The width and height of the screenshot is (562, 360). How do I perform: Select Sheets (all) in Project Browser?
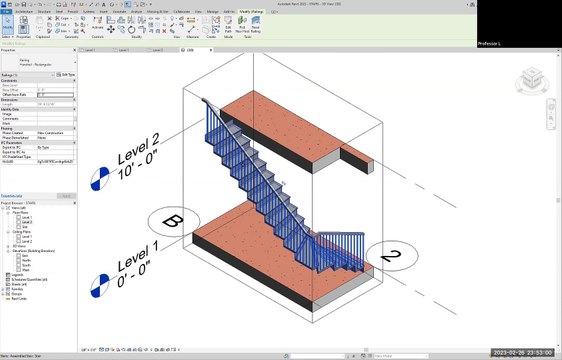point(19,284)
